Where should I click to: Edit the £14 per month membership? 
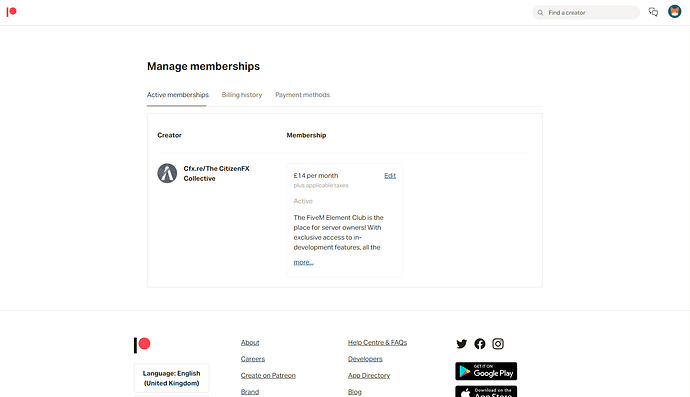pos(390,176)
